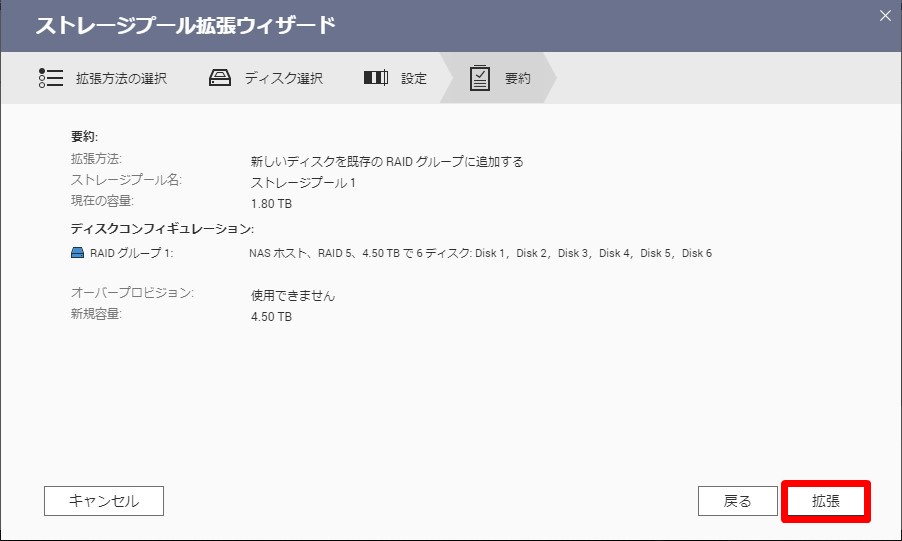Image resolution: width=902 pixels, height=541 pixels.
Task: Click the 現在の容量: field label
Action: (x=102, y=200)
